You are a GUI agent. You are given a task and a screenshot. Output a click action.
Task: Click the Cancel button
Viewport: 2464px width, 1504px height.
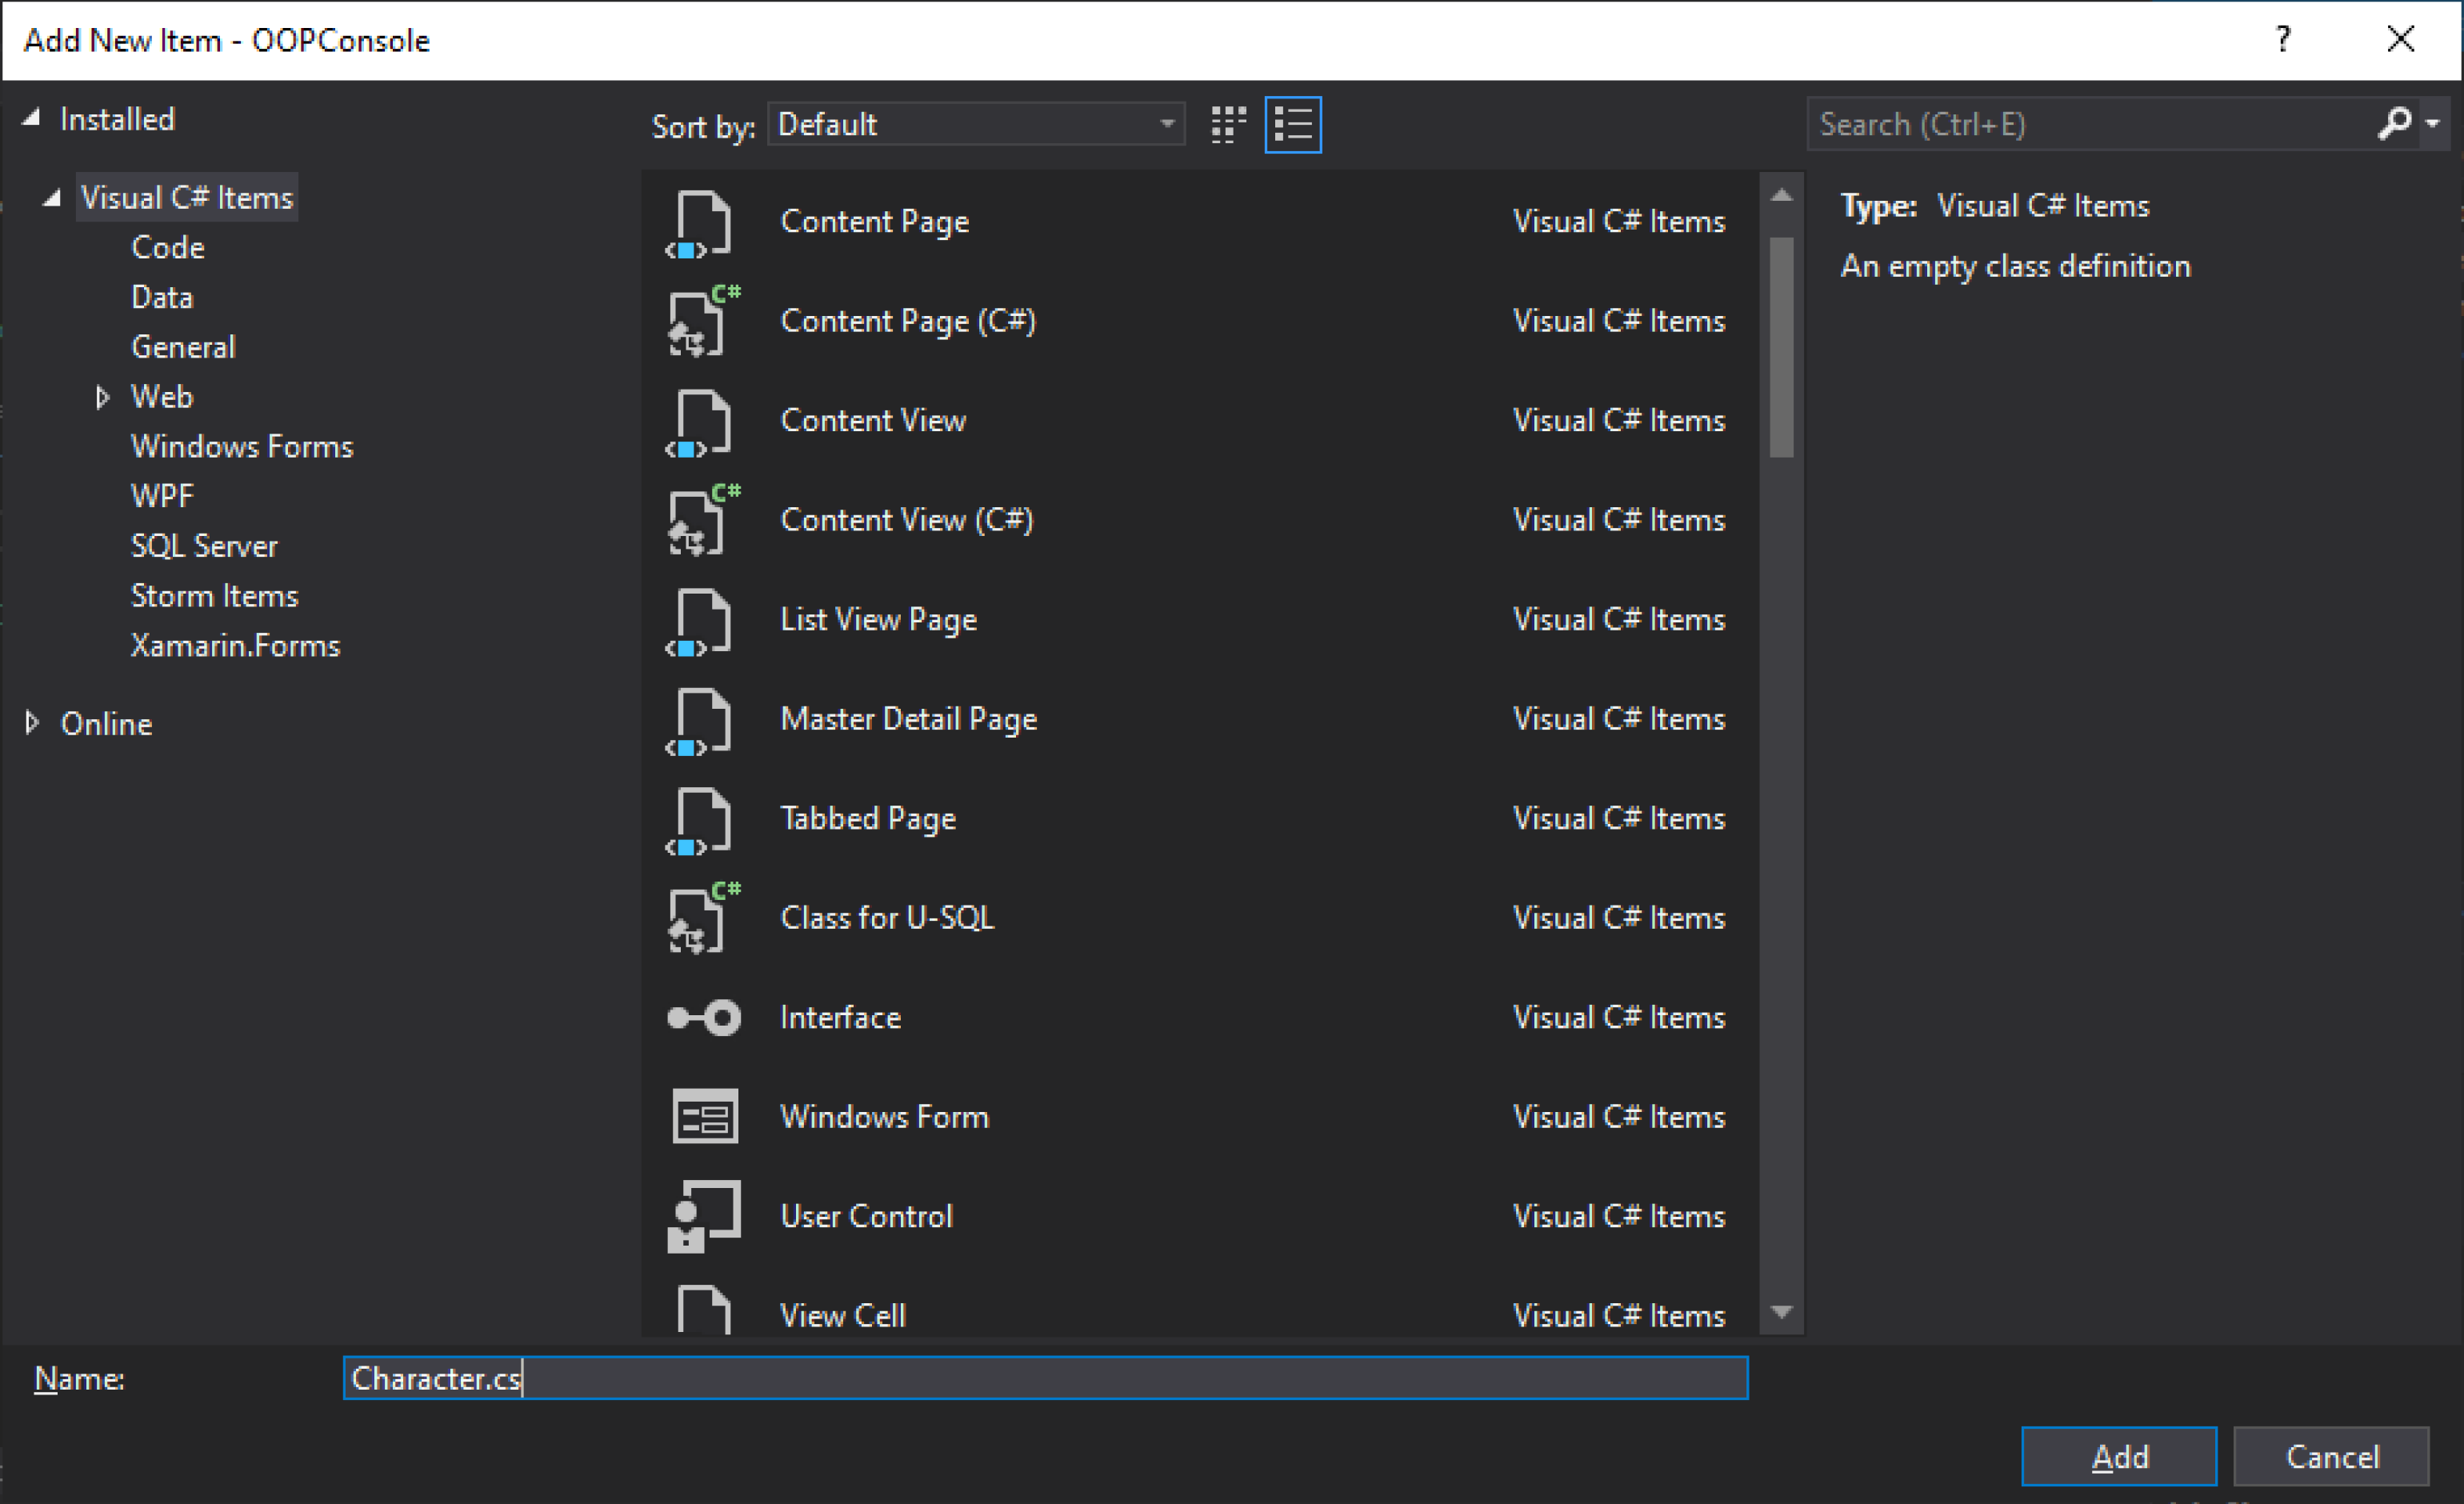[x=2331, y=1456]
